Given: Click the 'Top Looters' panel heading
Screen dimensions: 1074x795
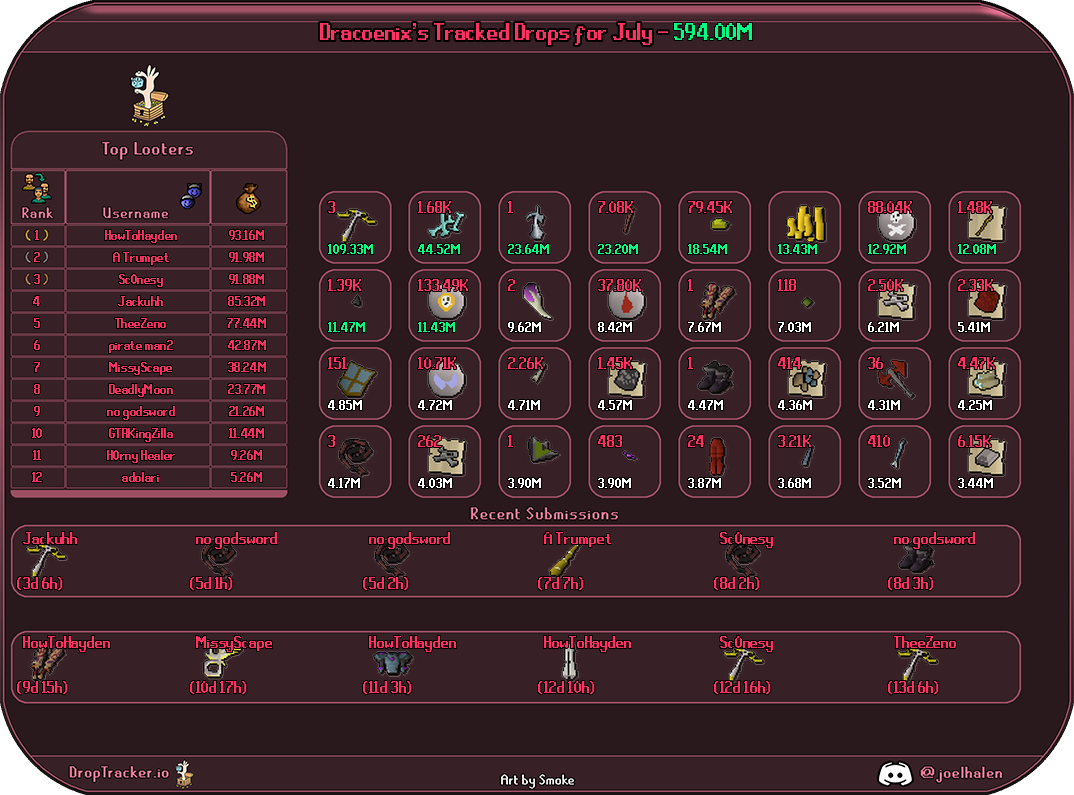Looking at the screenshot, I should [x=147, y=149].
